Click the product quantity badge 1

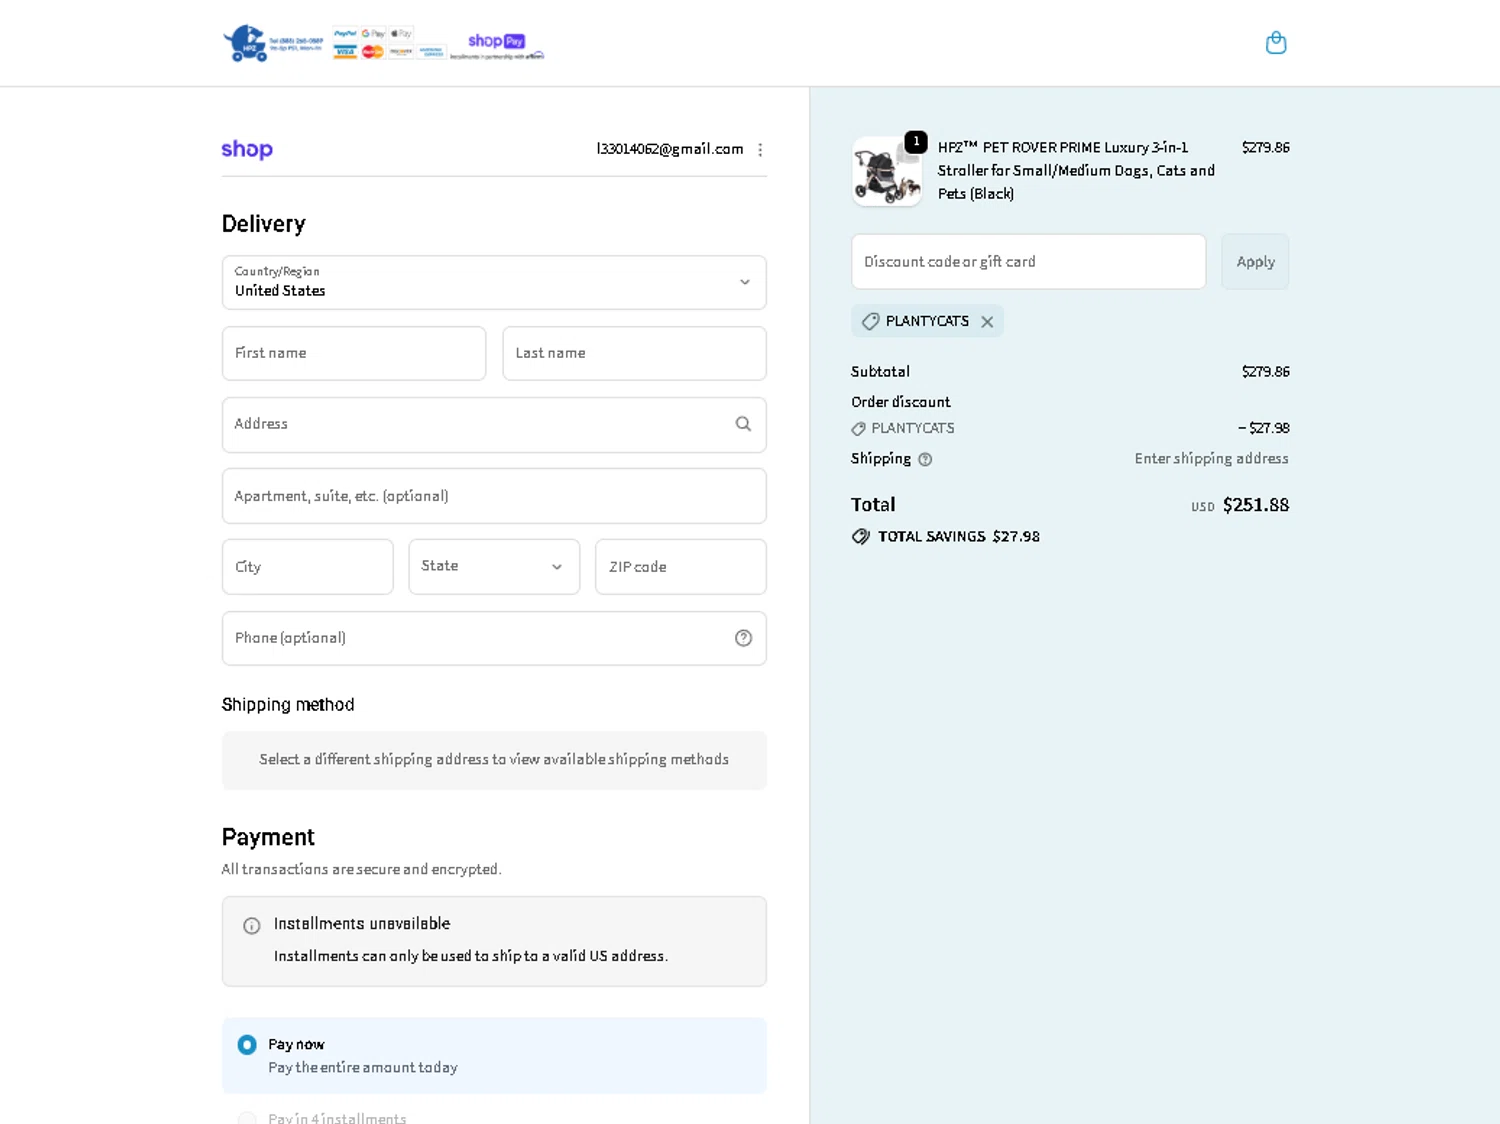(915, 142)
